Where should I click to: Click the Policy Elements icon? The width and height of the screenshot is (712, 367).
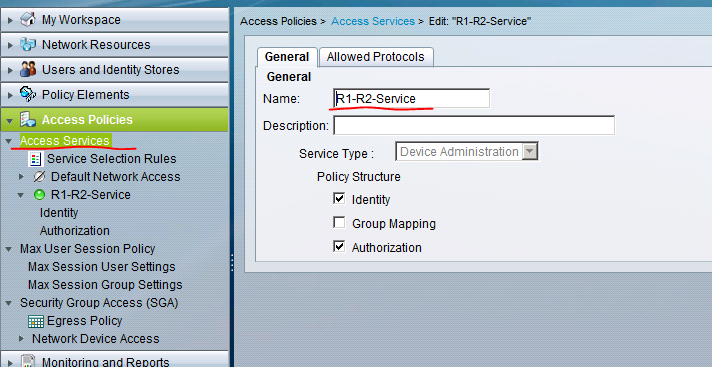28,94
